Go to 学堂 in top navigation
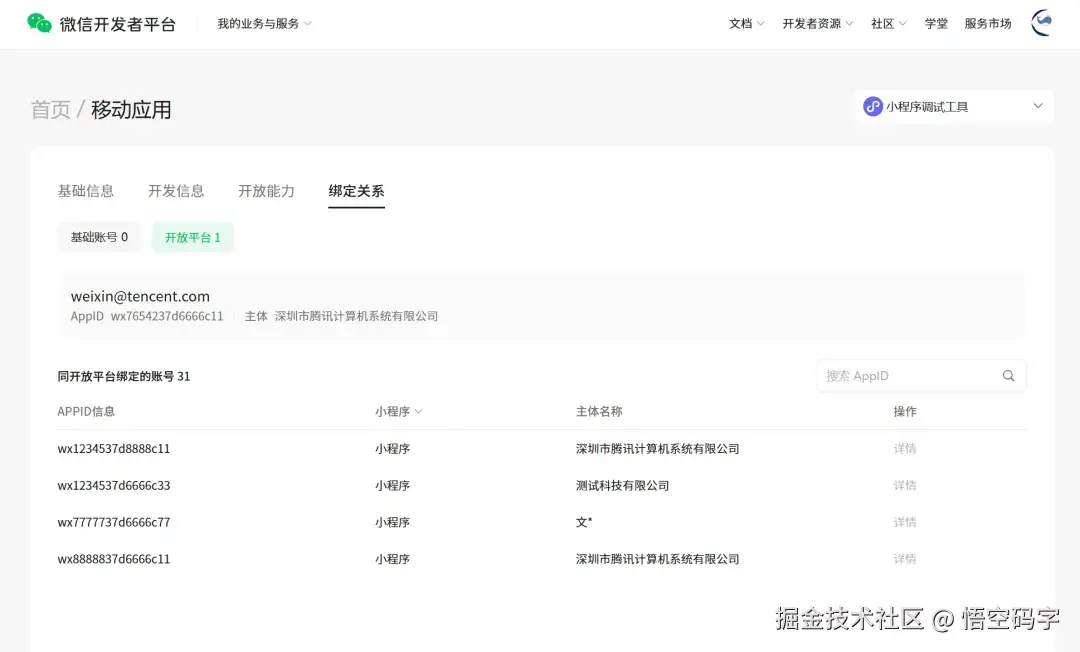The height and width of the screenshot is (652, 1080). [936, 23]
